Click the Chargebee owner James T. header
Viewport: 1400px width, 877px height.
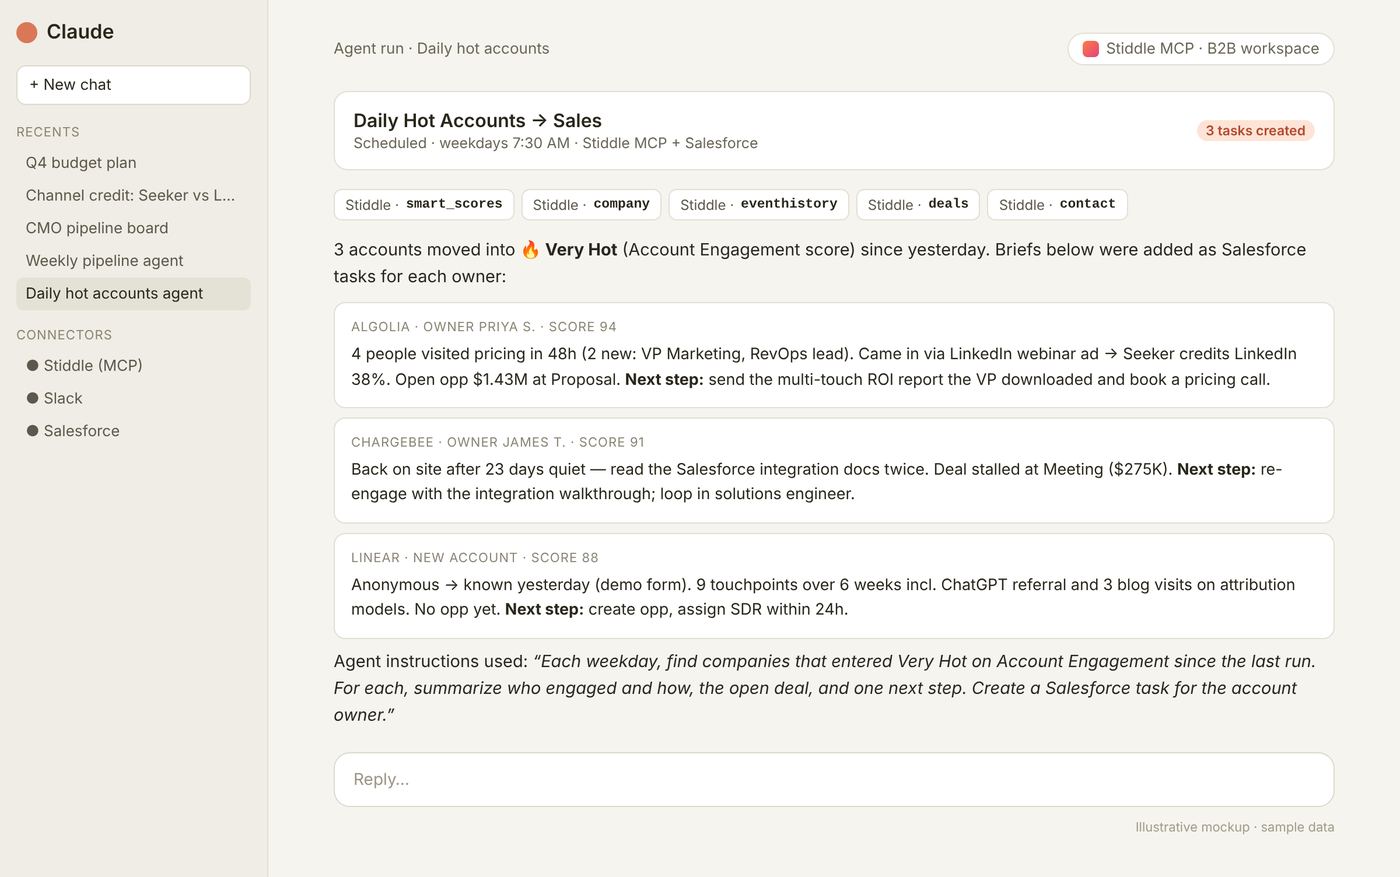click(498, 442)
